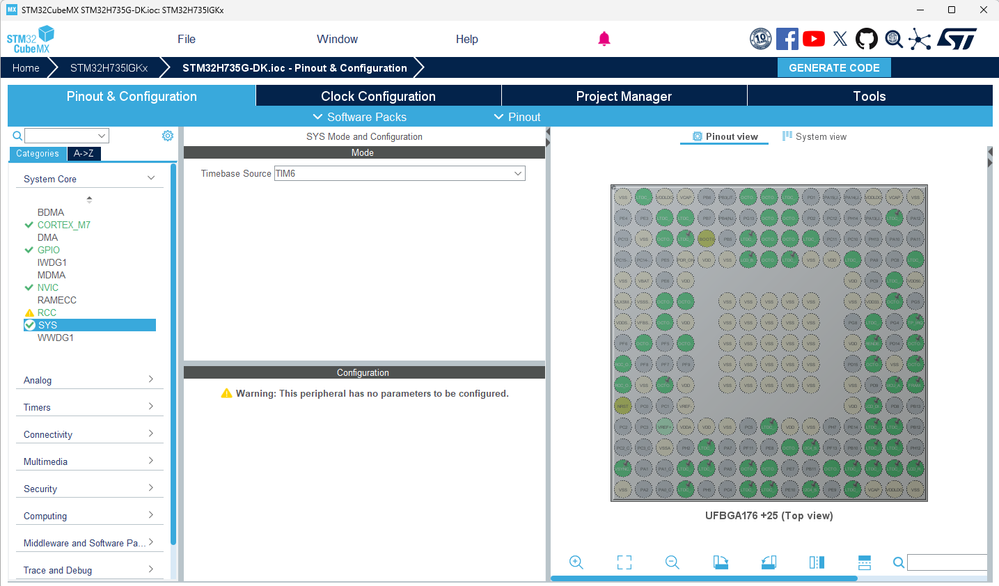
Task: Open the Pinout dropdown menu
Action: tap(517, 117)
